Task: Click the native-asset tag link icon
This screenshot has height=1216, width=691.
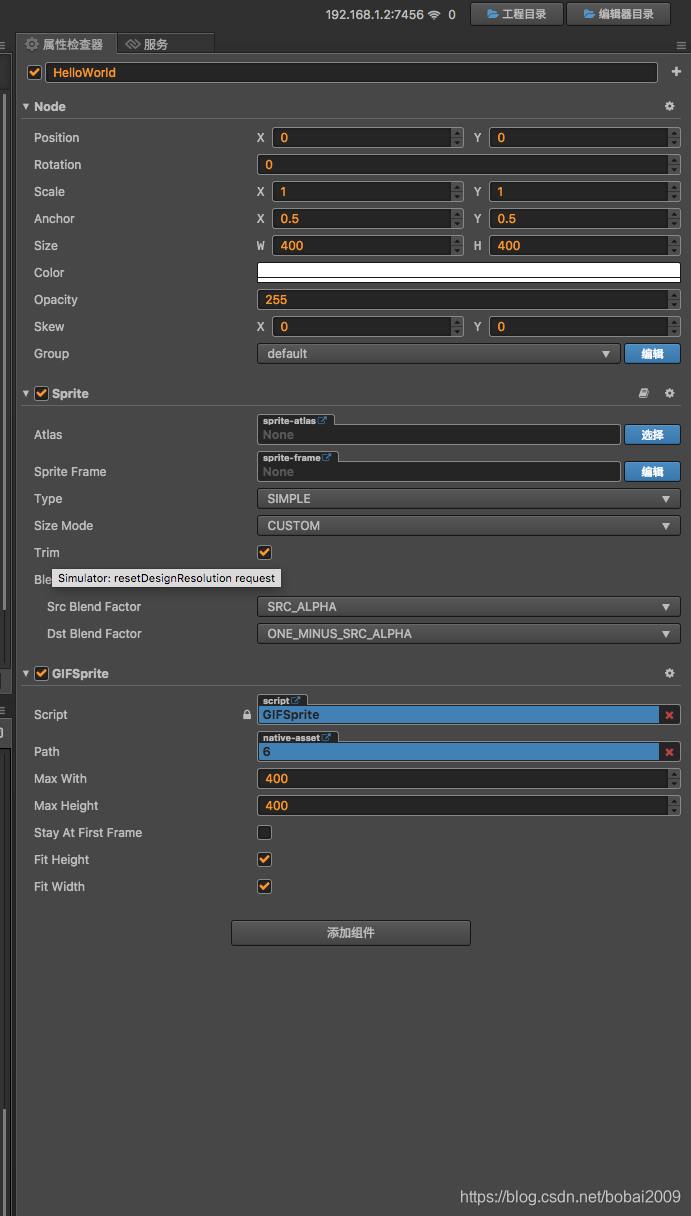Action: tap(327, 738)
